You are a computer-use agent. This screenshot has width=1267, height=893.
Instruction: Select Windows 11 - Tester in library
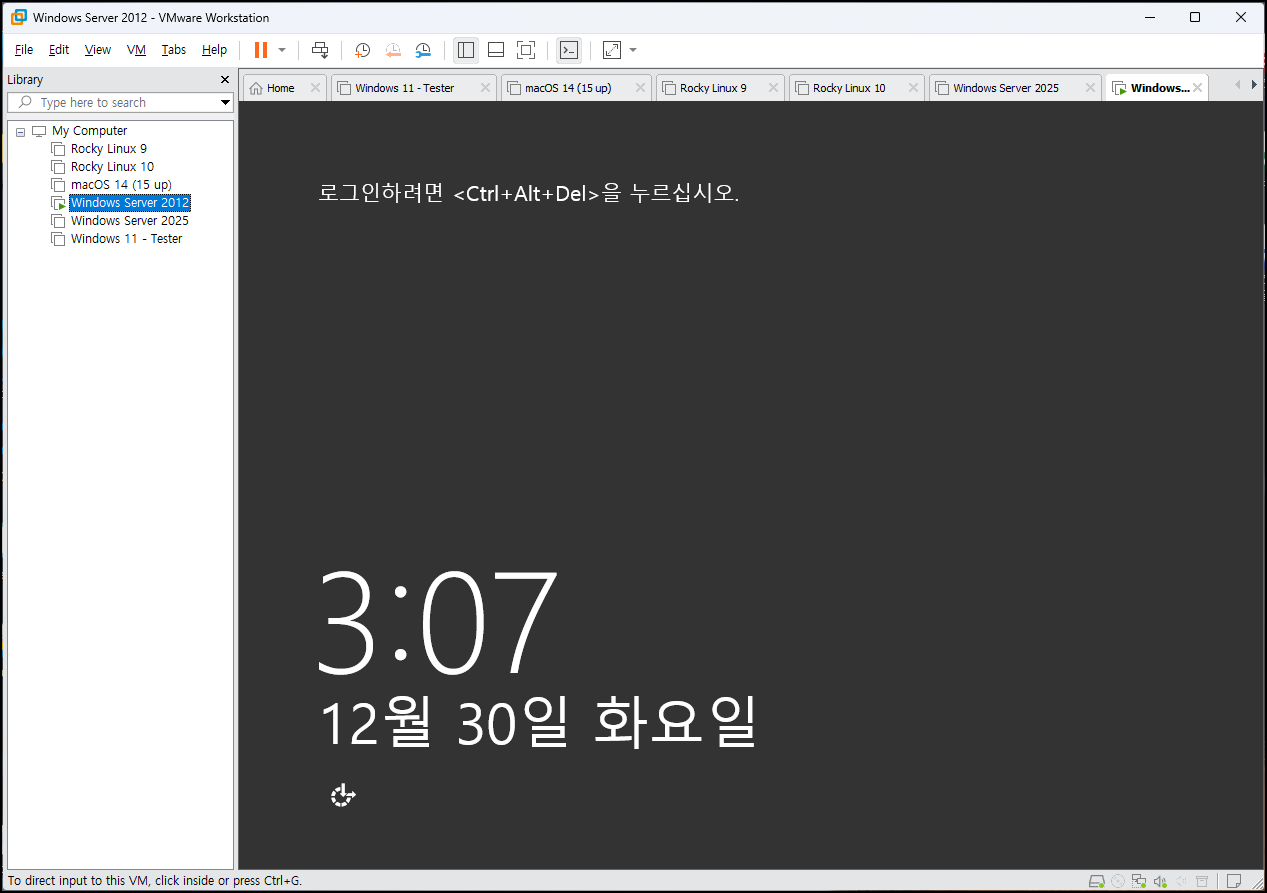coord(126,238)
